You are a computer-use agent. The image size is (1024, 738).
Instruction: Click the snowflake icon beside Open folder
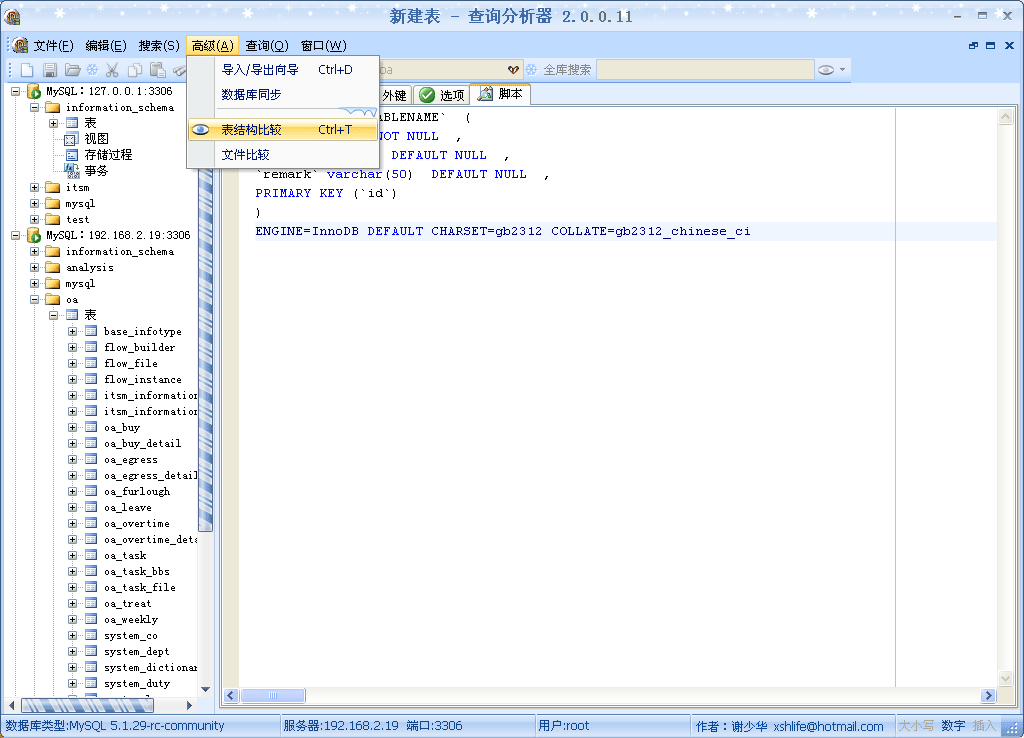(x=92, y=70)
